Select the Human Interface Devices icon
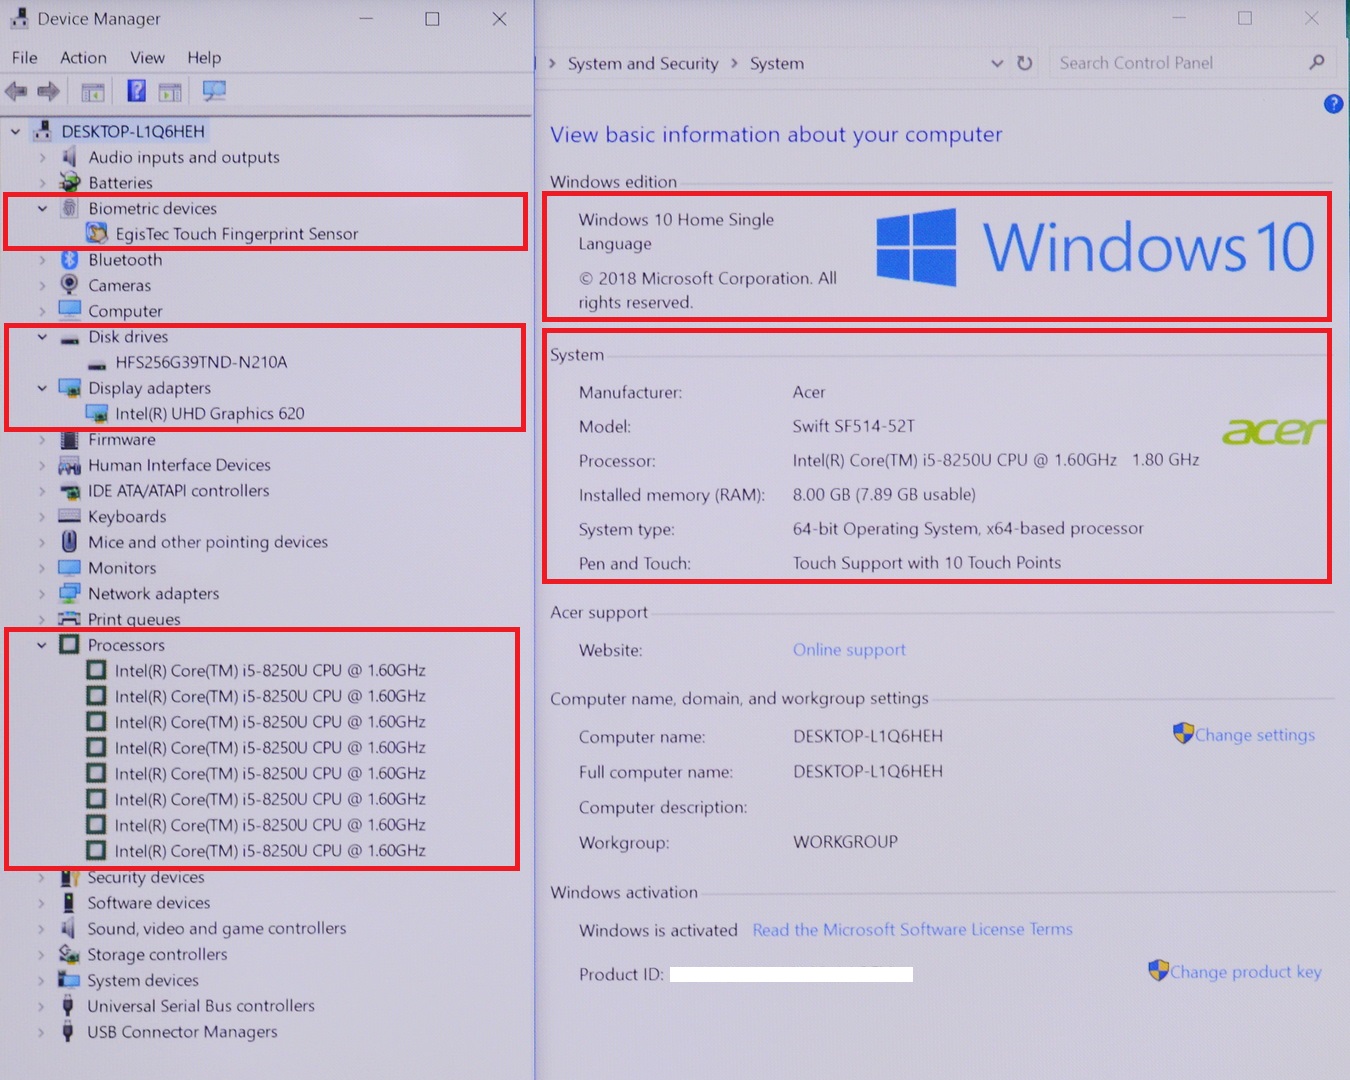This screenshot has height=1080, width=1350. coord(69,465)
